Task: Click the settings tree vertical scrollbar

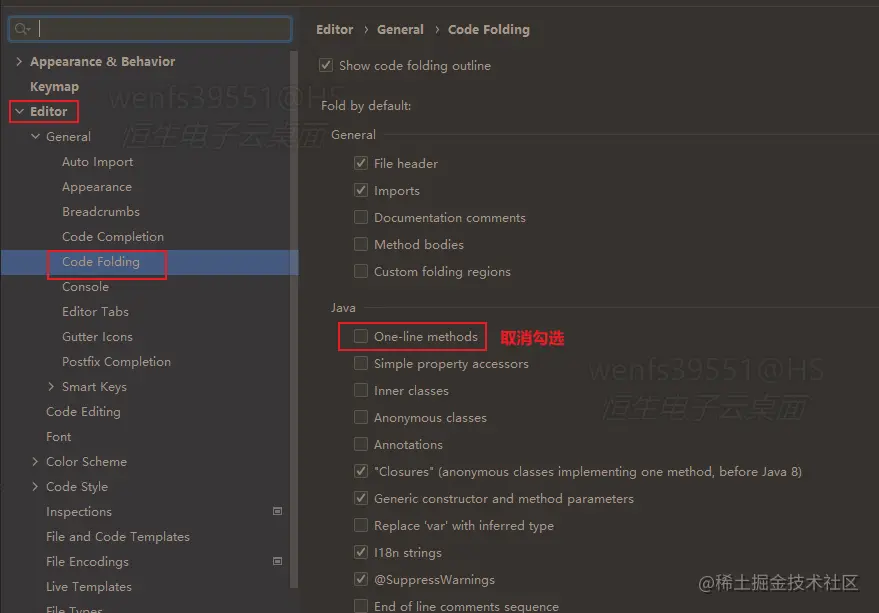Action: (x=294, y=320)
